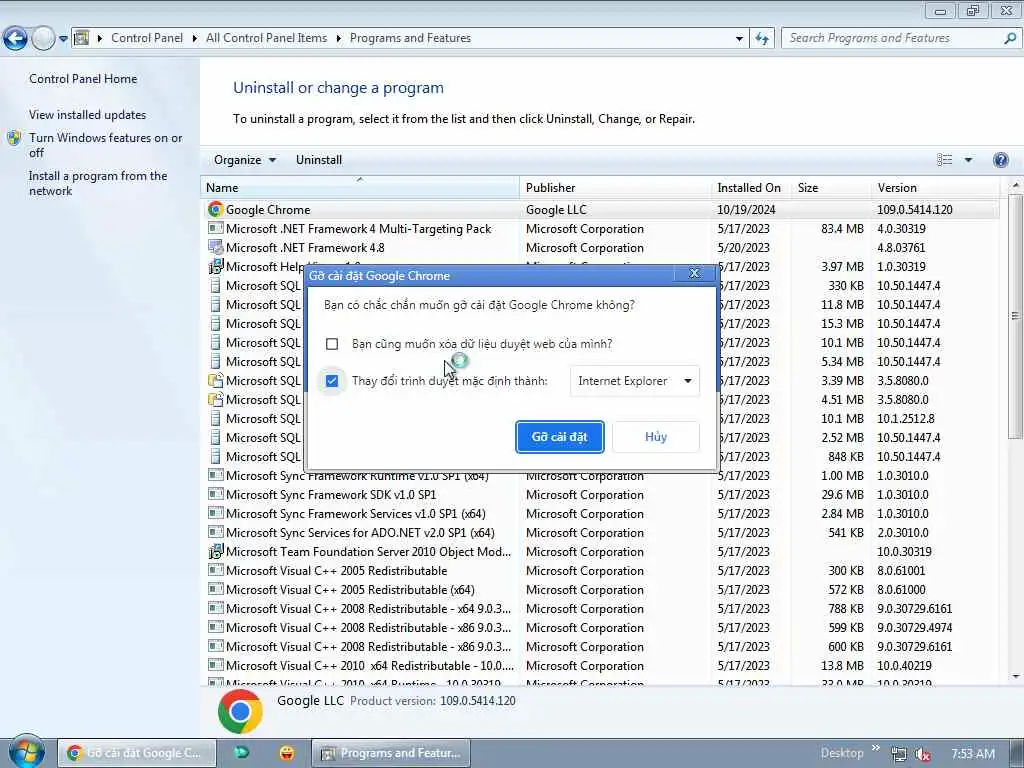Go back with the Back arrow button
The height and width of the screenshot is (768, 1024).
coord(15,39)
